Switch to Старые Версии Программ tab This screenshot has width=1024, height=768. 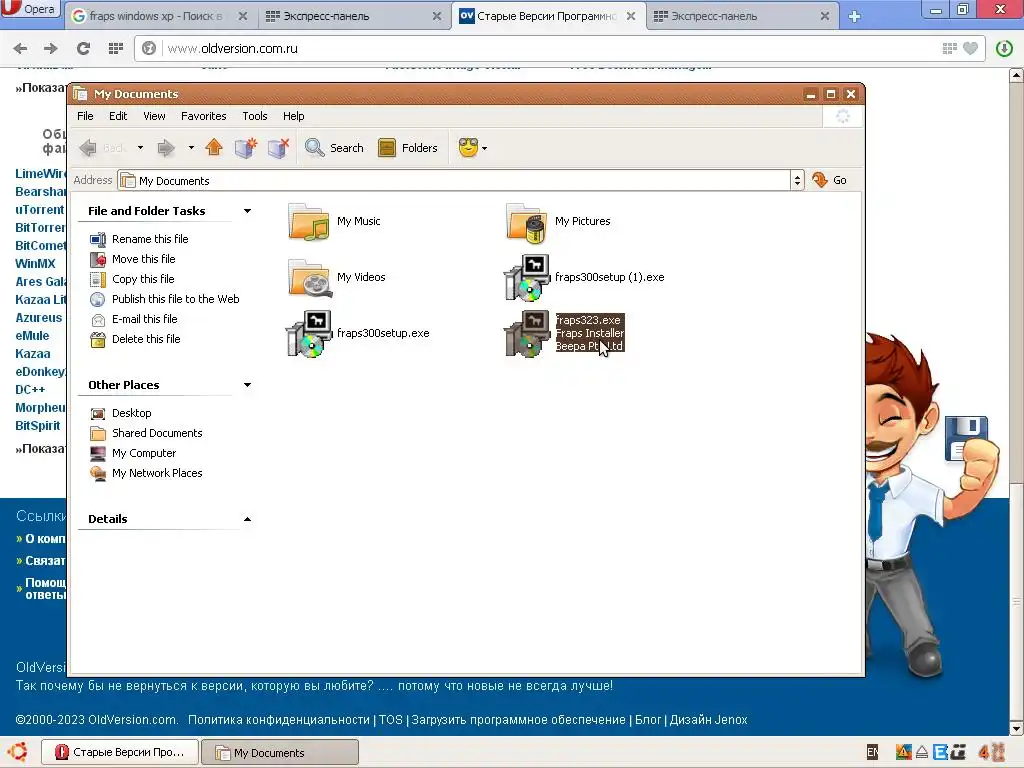(546, 16)
